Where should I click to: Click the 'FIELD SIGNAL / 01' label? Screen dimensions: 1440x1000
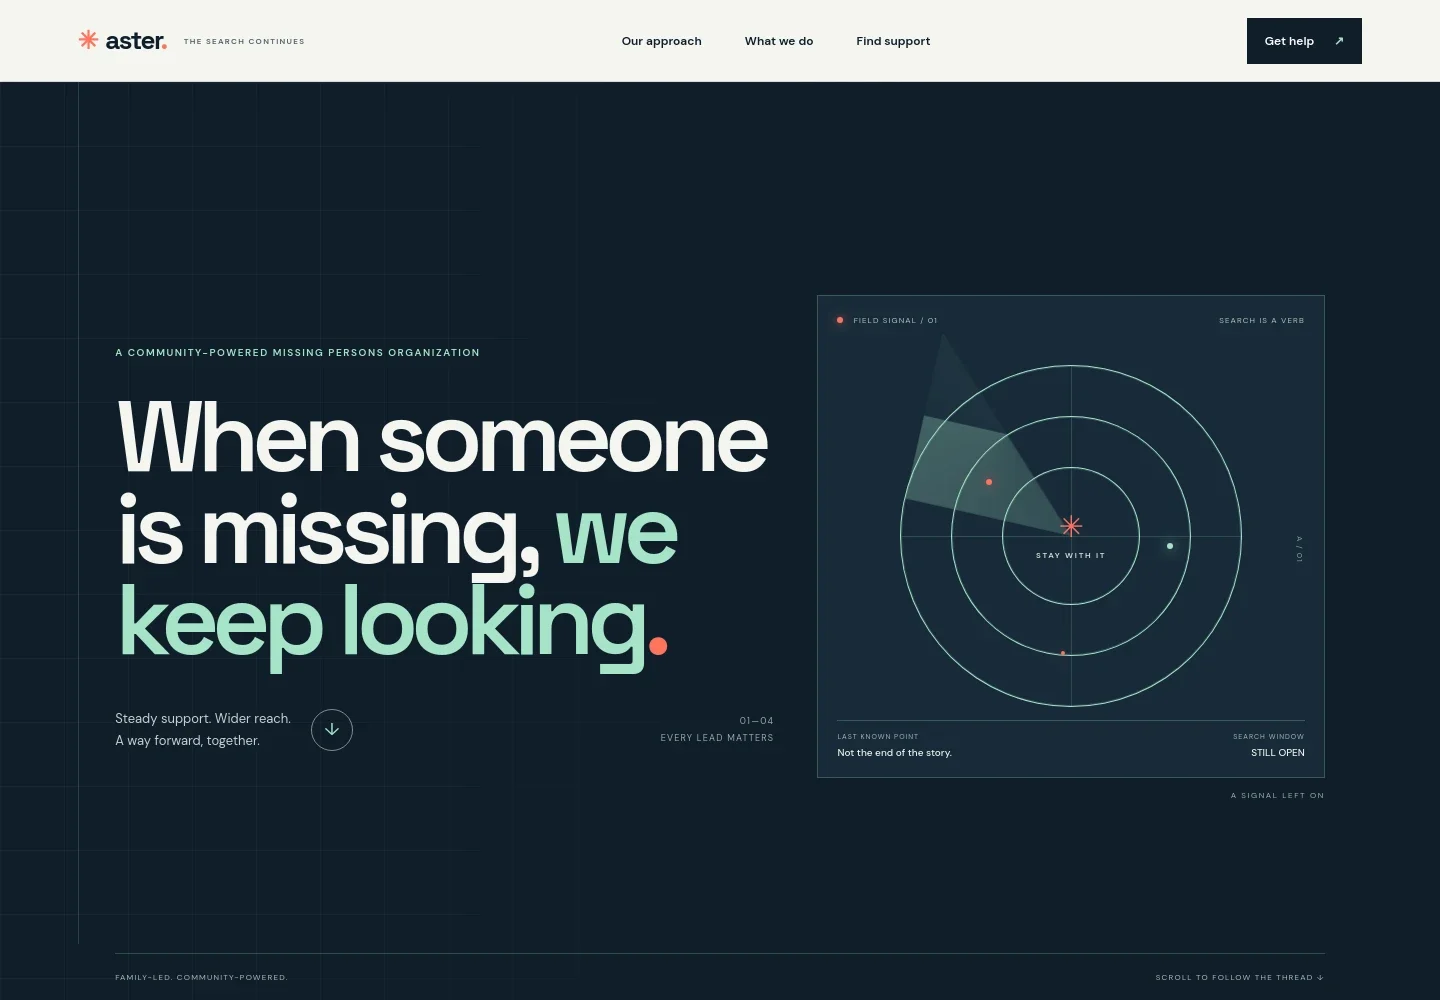coord(895,321)
